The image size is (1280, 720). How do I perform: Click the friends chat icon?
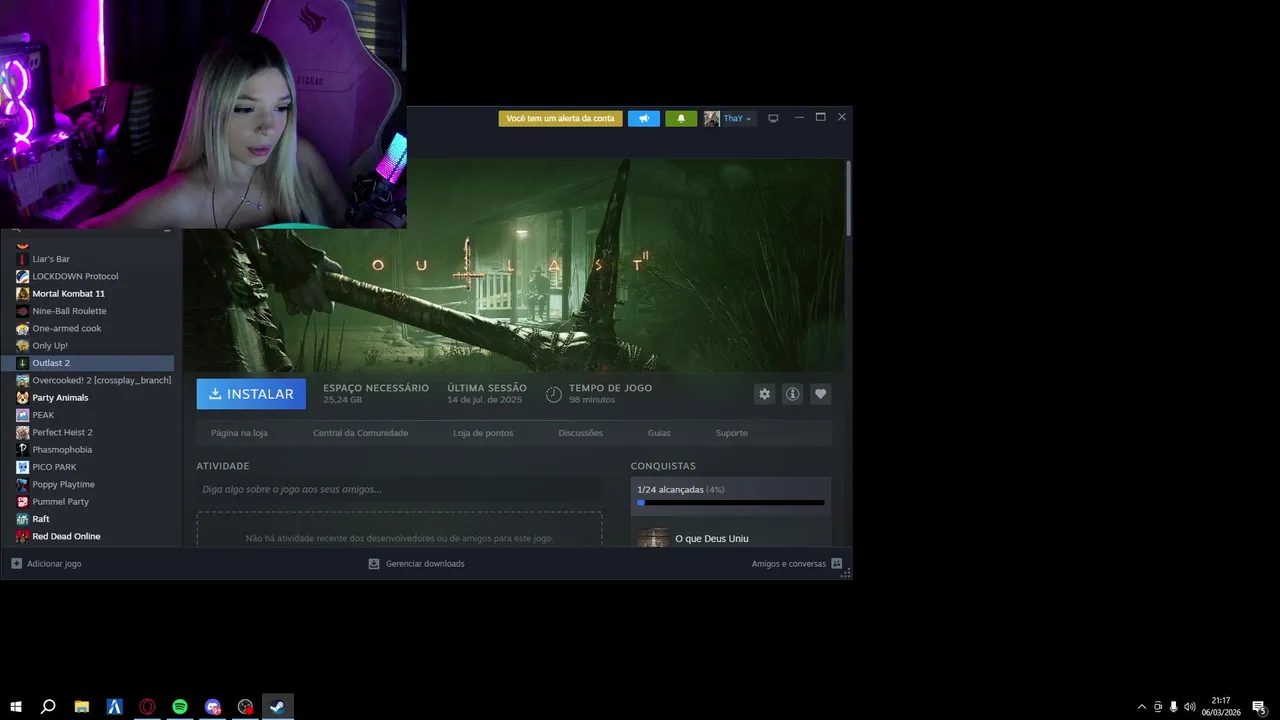click(837, 564)
